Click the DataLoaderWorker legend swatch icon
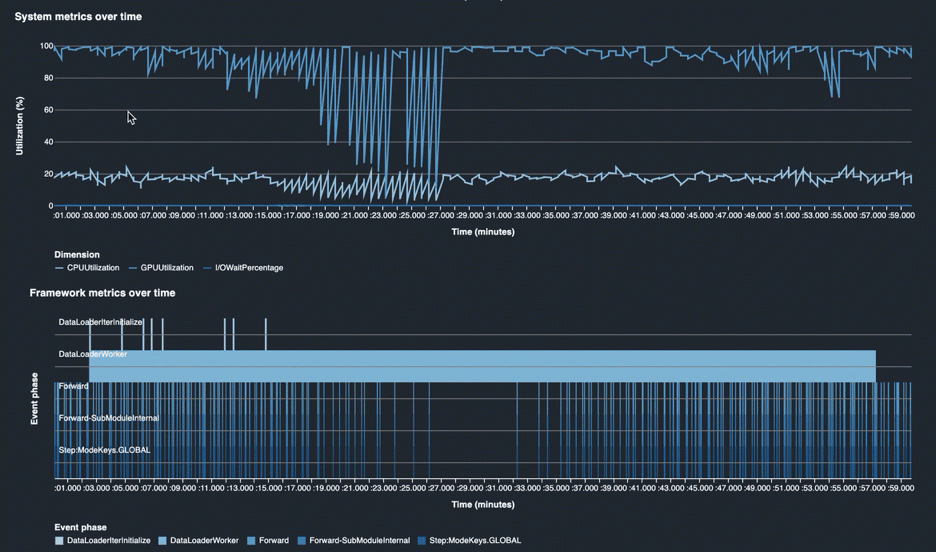The height and width of the screenshot is (552, 936). [163, 541]
